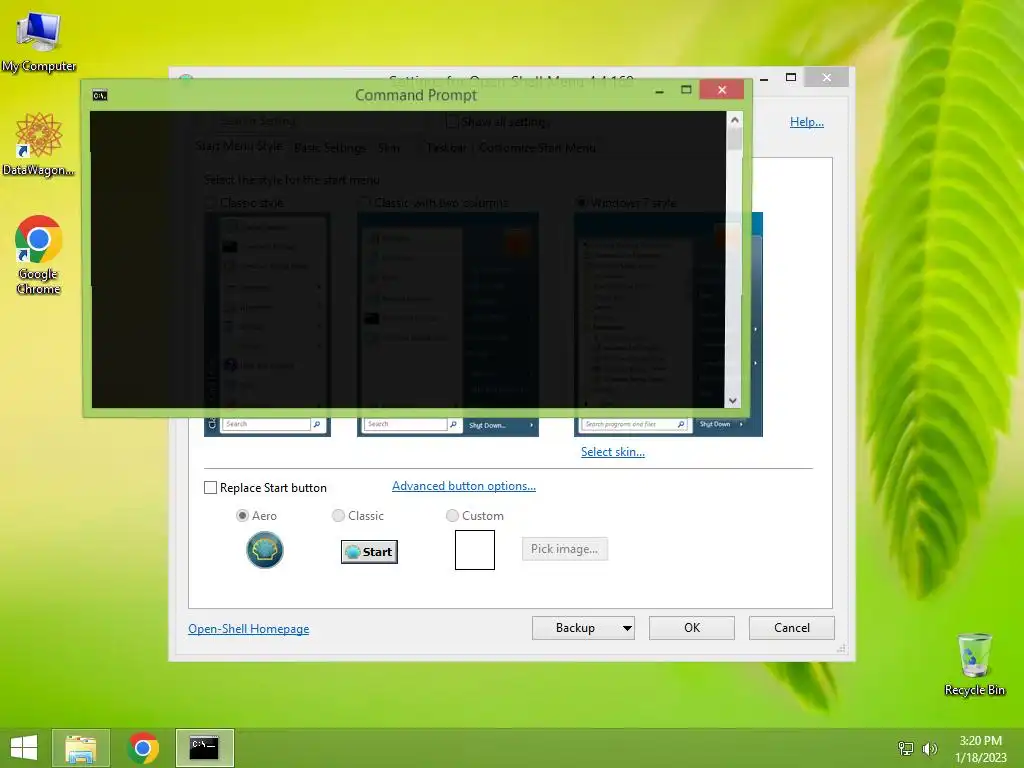Screen dimensions: 1024x768
Task: Open My Computer desktop icon
Action: click(x=39, y=41)
